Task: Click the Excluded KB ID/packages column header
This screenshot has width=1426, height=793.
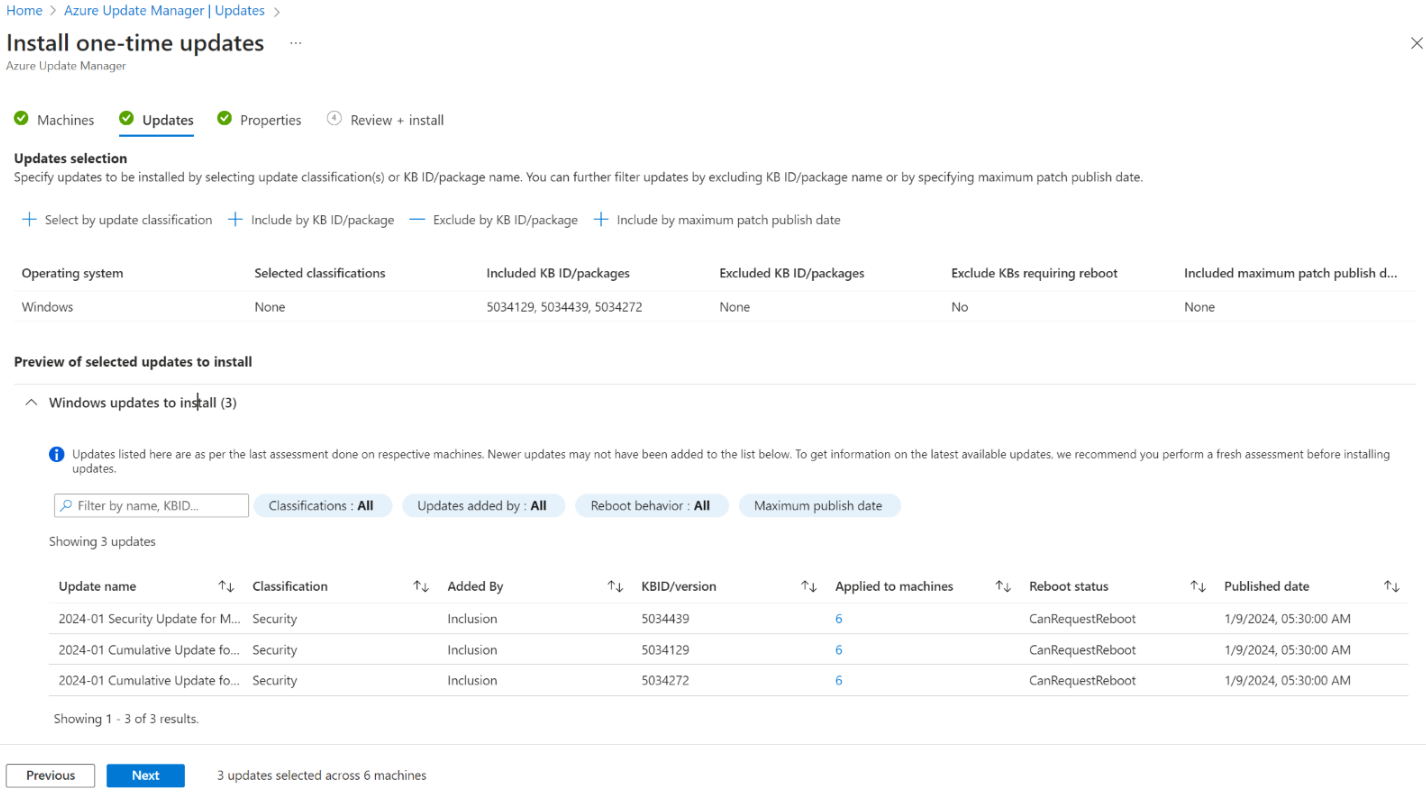Action: tap(791, 273)
